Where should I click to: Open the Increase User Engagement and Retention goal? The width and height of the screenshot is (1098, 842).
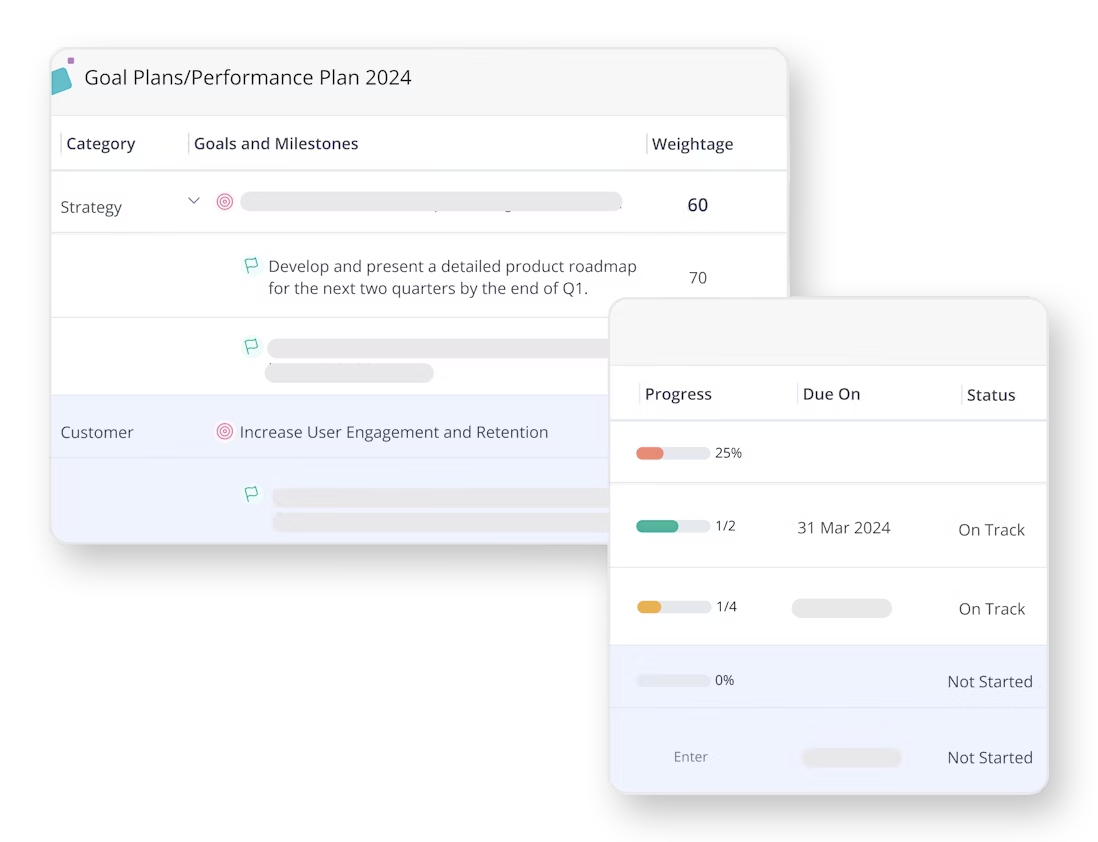[394, 432]
